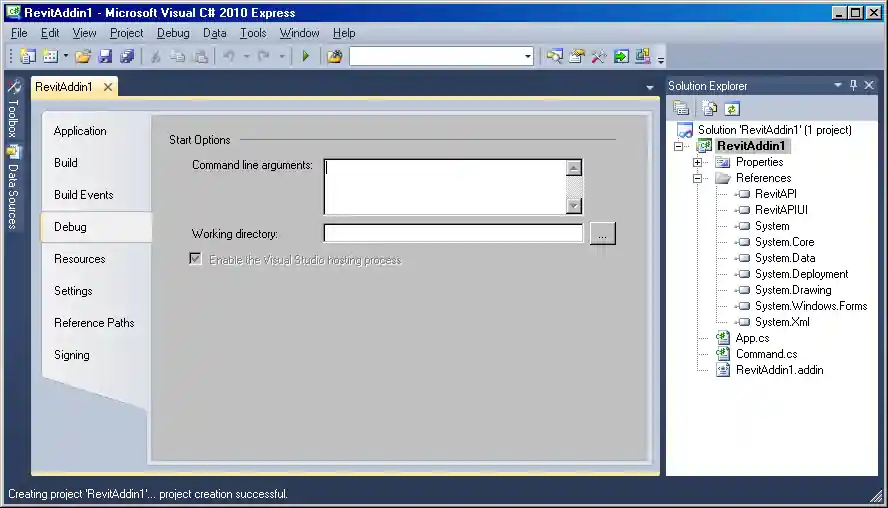Switch to the Build Events tab
The image size is (888, 508).
coord(84,195)
